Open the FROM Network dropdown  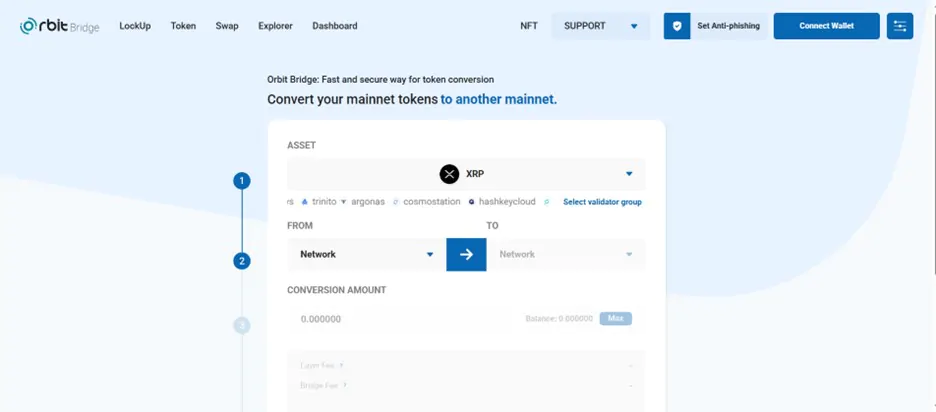coord(367,254)
